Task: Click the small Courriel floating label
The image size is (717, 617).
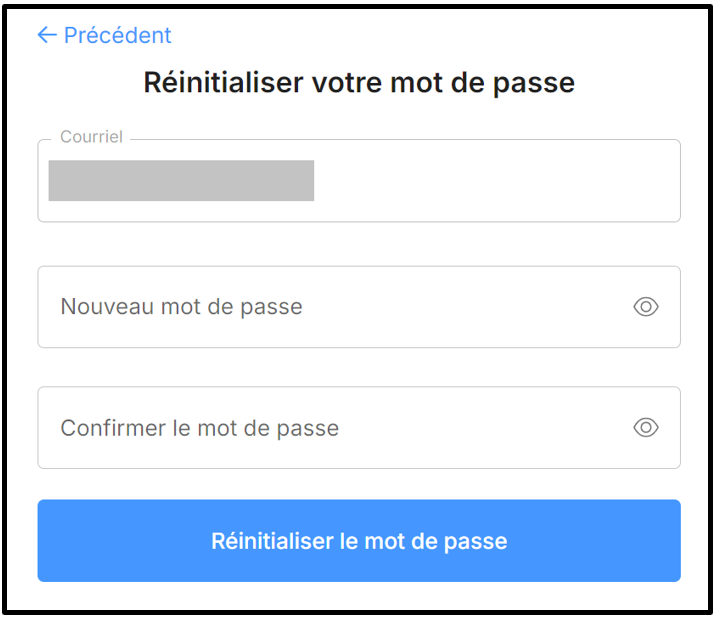Action: click(x=91, y=137)
